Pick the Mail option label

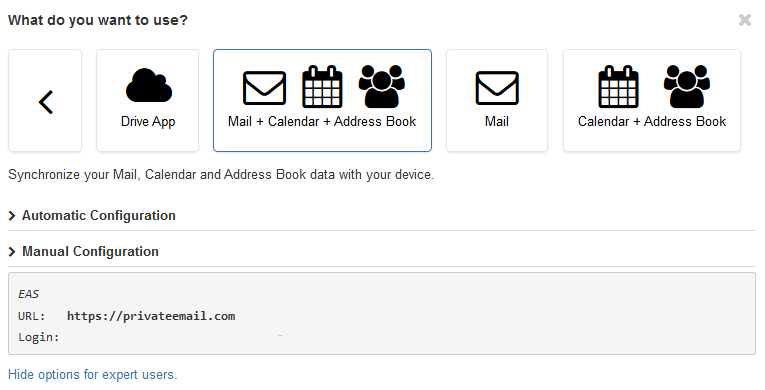click(497, 122)
